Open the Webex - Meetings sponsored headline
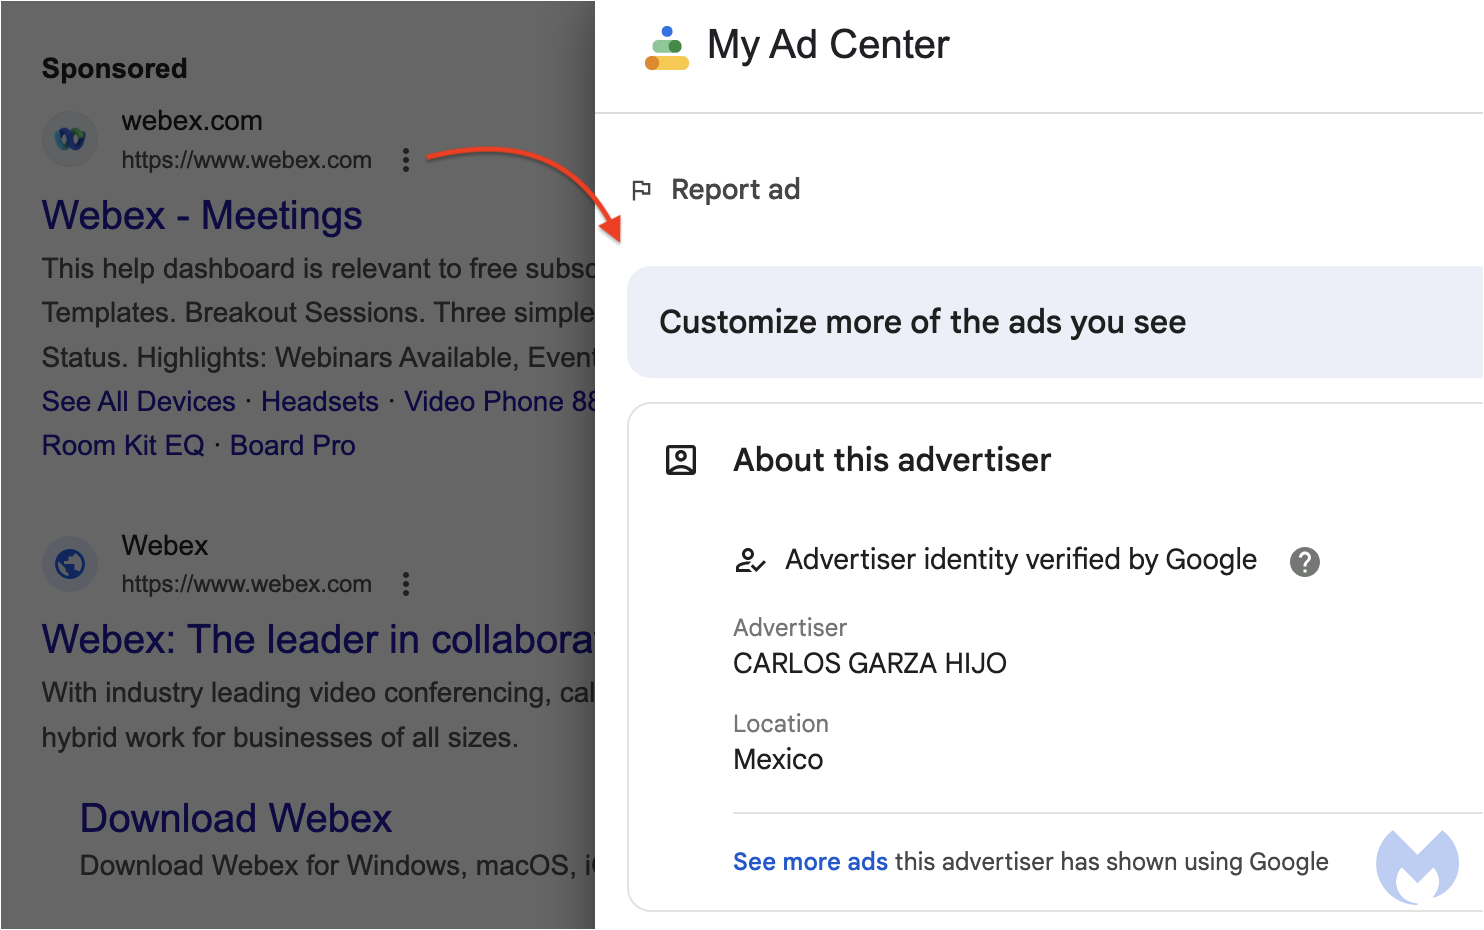 [202, 216]
